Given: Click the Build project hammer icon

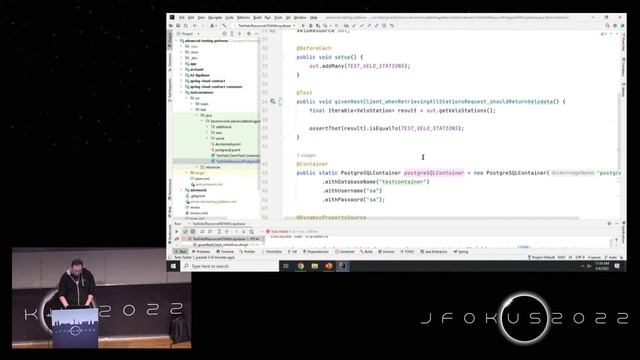Looking at the screenshot, I should pyautogui.click(x=224, y=26).
